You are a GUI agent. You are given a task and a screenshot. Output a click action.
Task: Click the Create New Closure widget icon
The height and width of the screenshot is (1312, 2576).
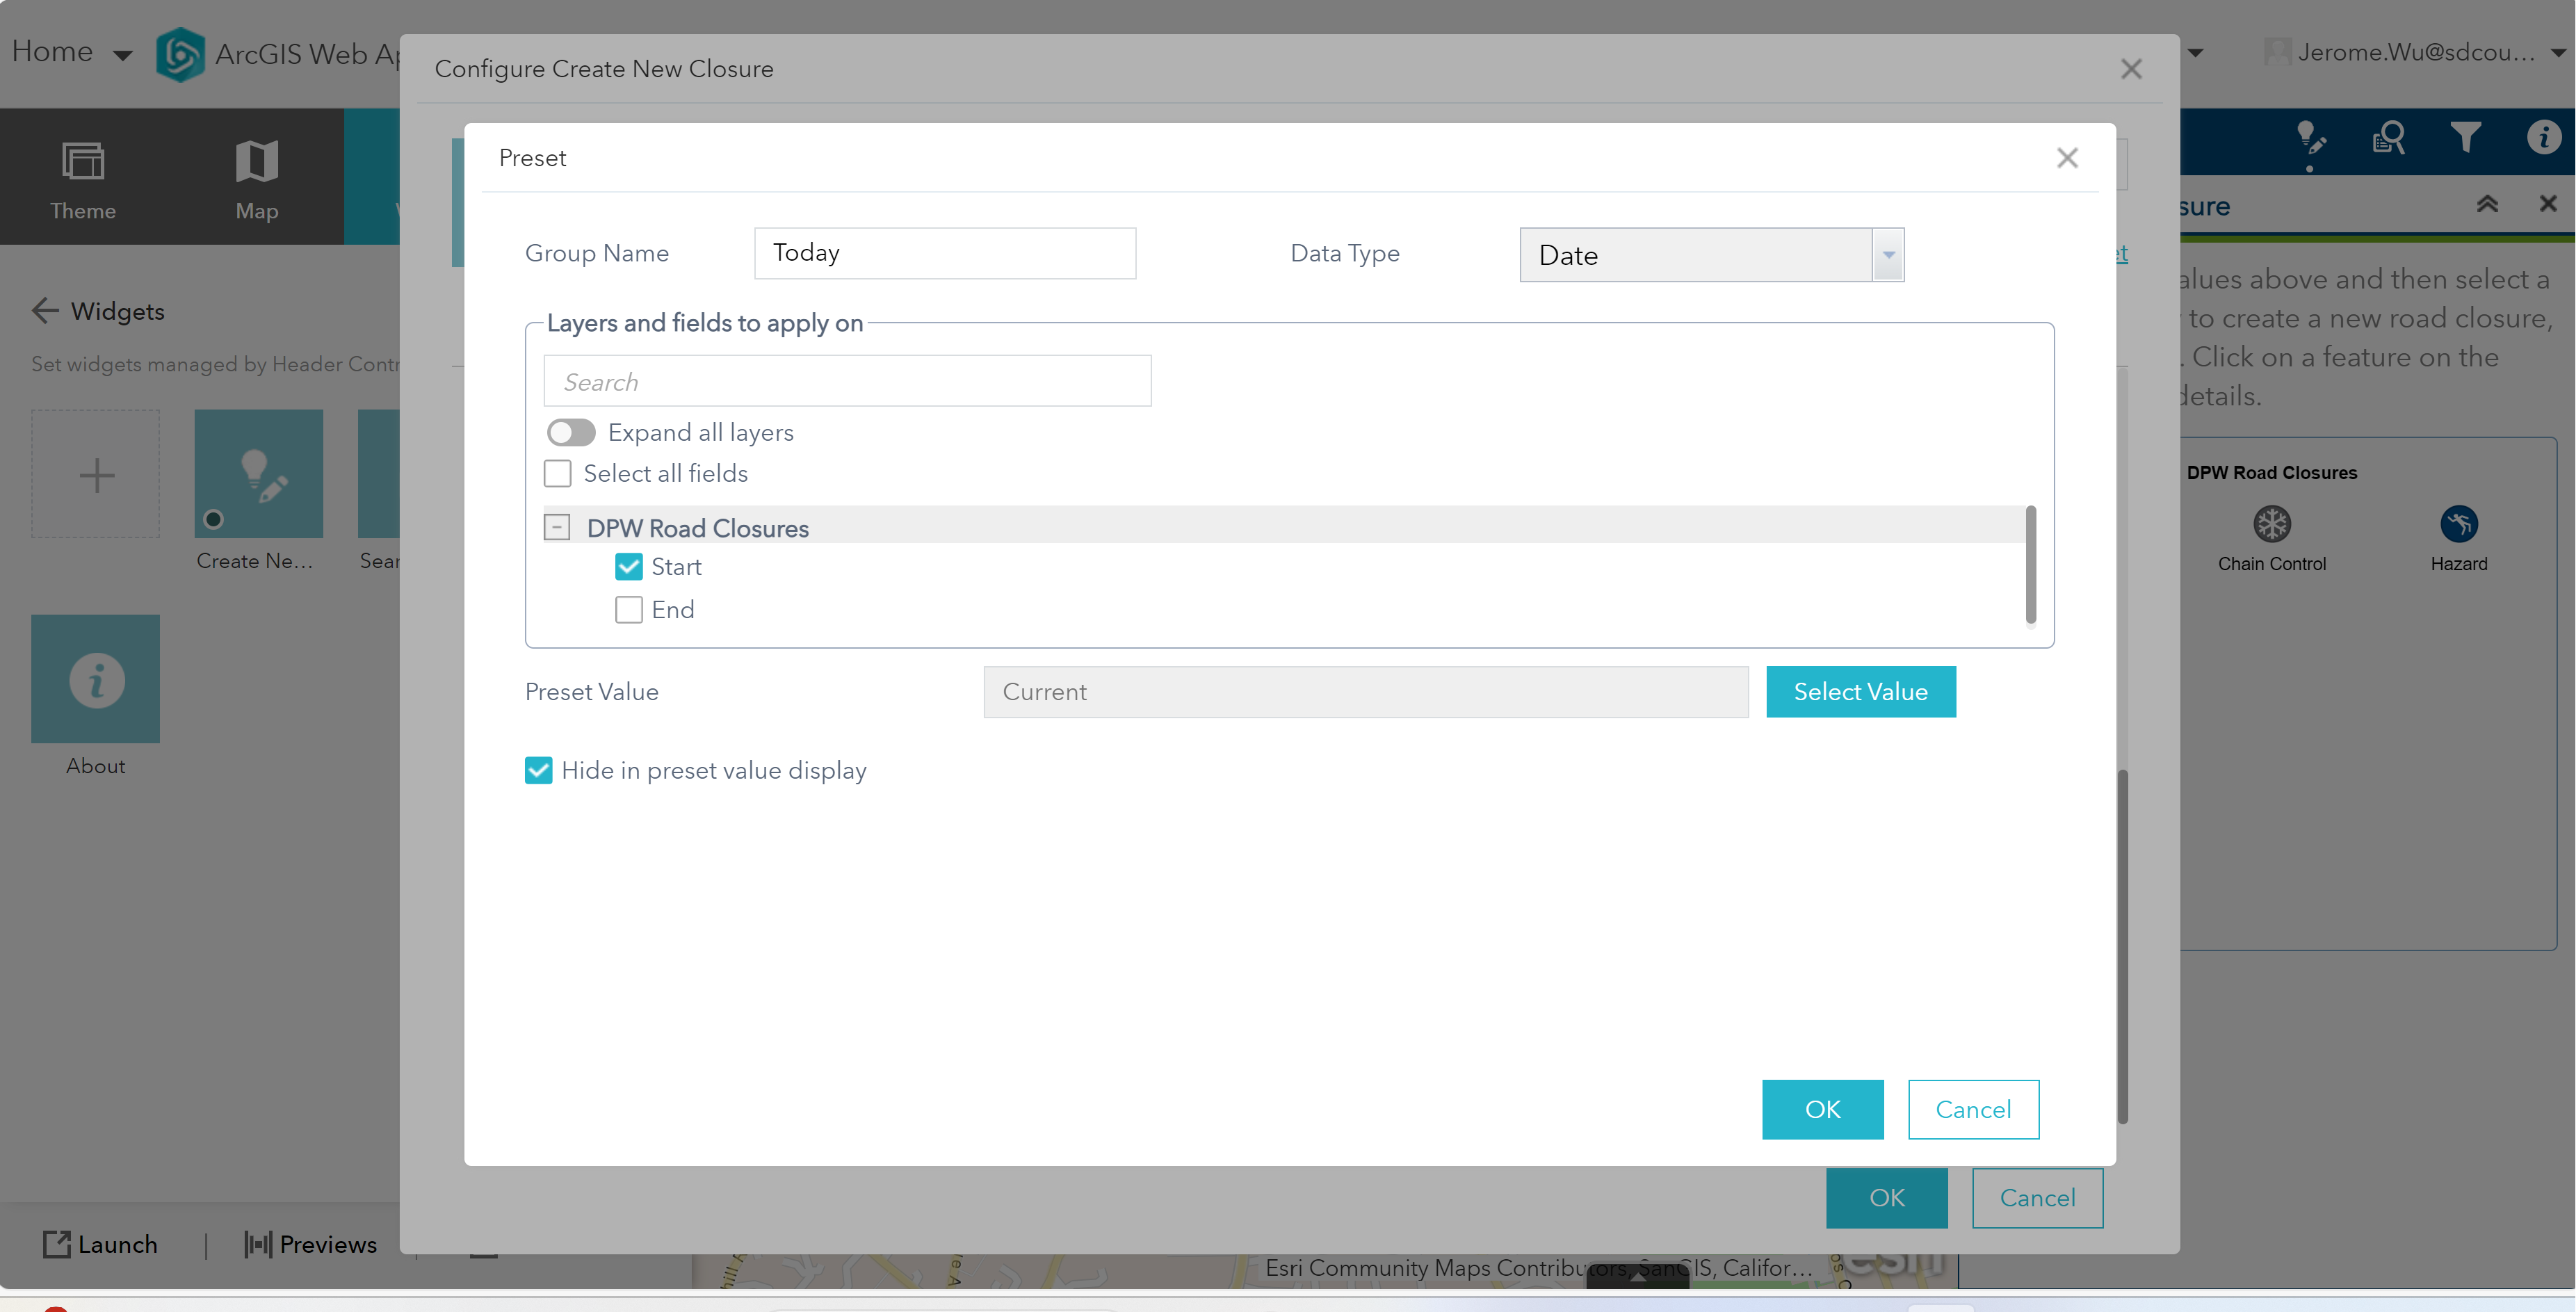click(258, 474)
